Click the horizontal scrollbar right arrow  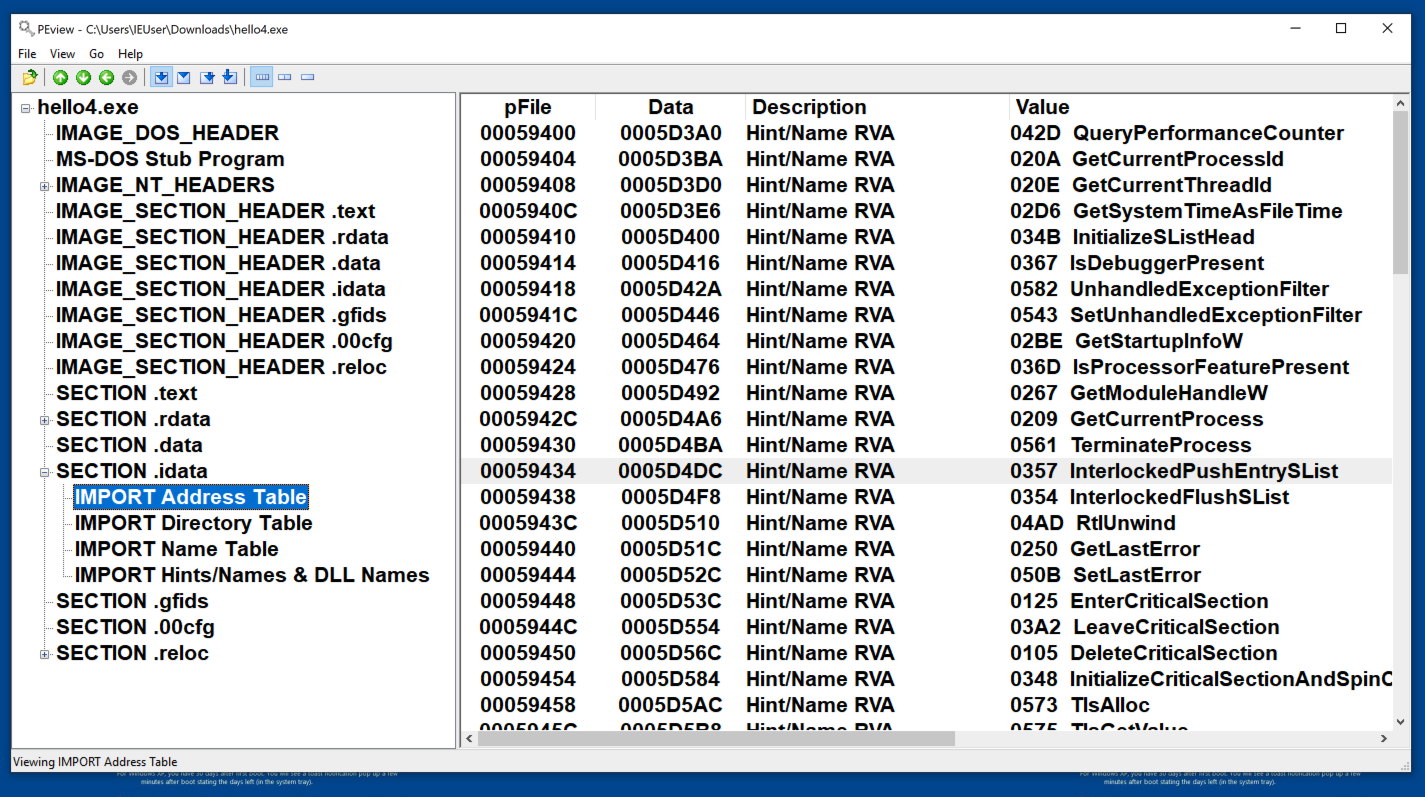1384,739
